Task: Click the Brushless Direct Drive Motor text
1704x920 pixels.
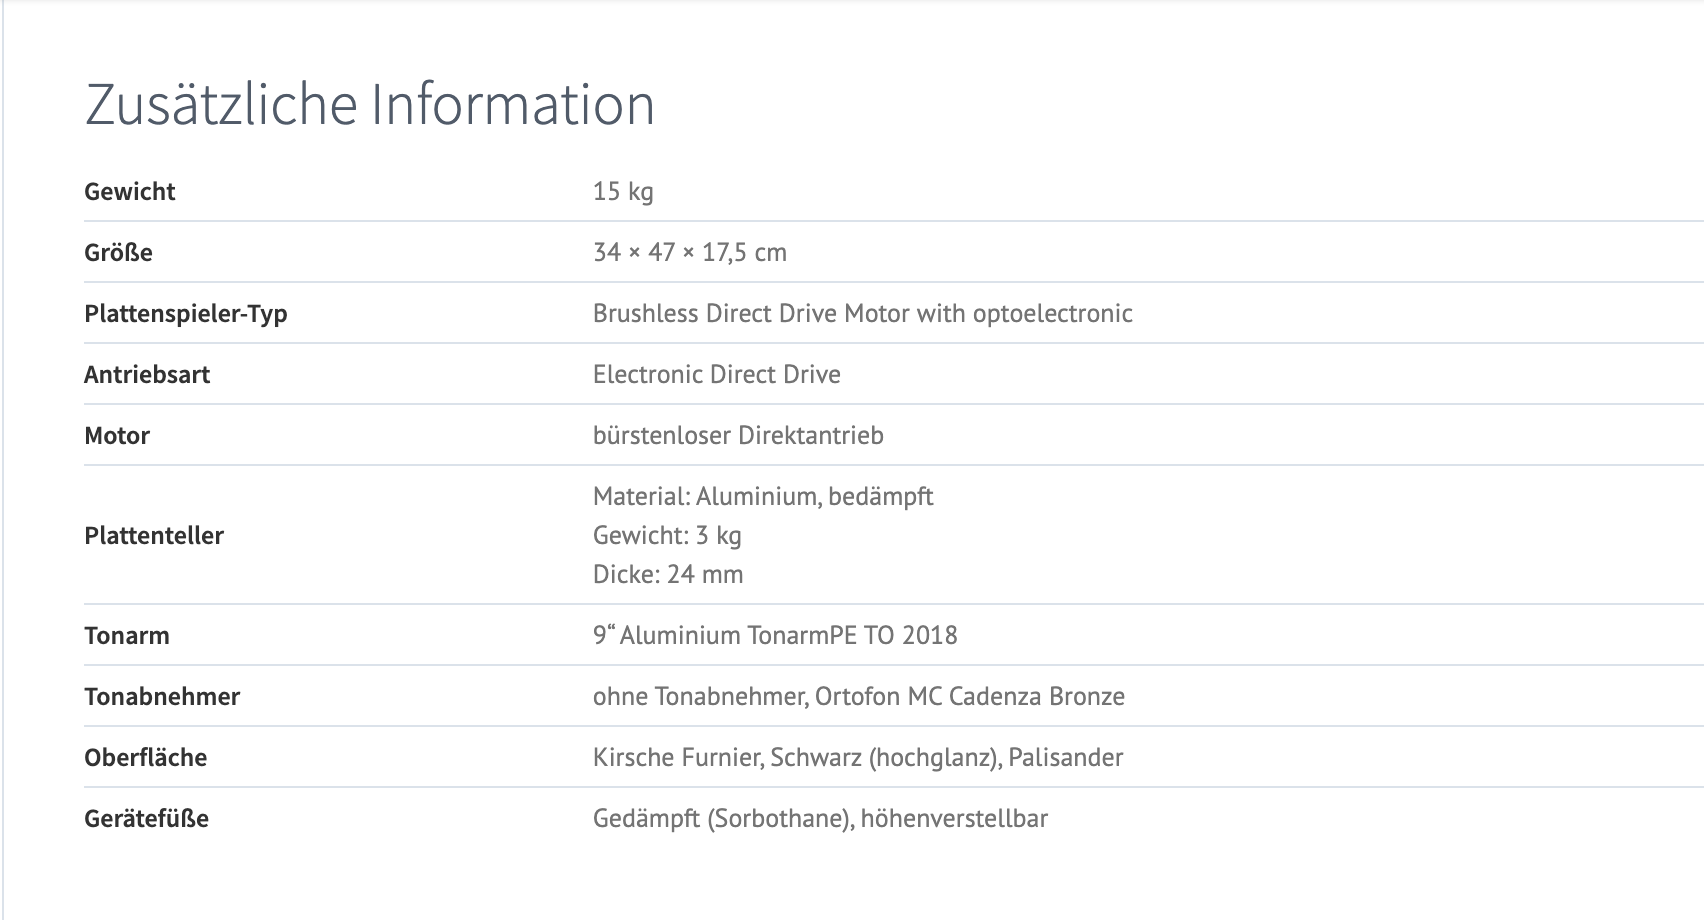Action: (862, 314)
